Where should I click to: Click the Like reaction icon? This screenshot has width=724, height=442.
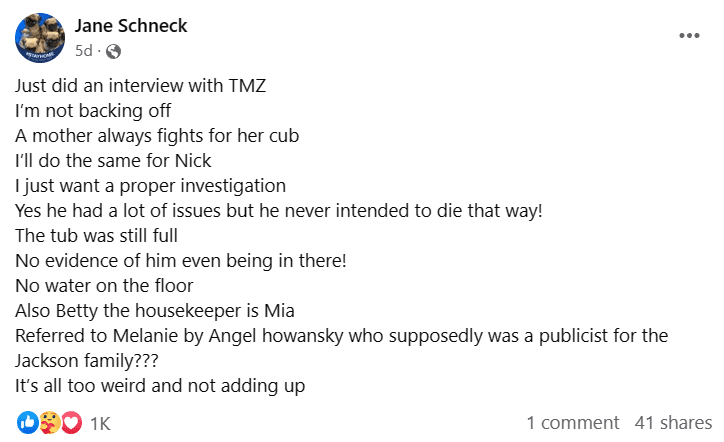tap(28, 422)
